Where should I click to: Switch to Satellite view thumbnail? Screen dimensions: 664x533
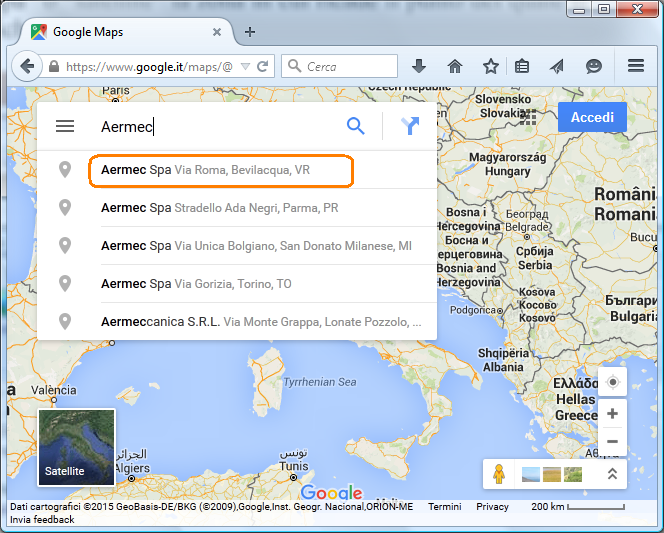pos(76,447)
